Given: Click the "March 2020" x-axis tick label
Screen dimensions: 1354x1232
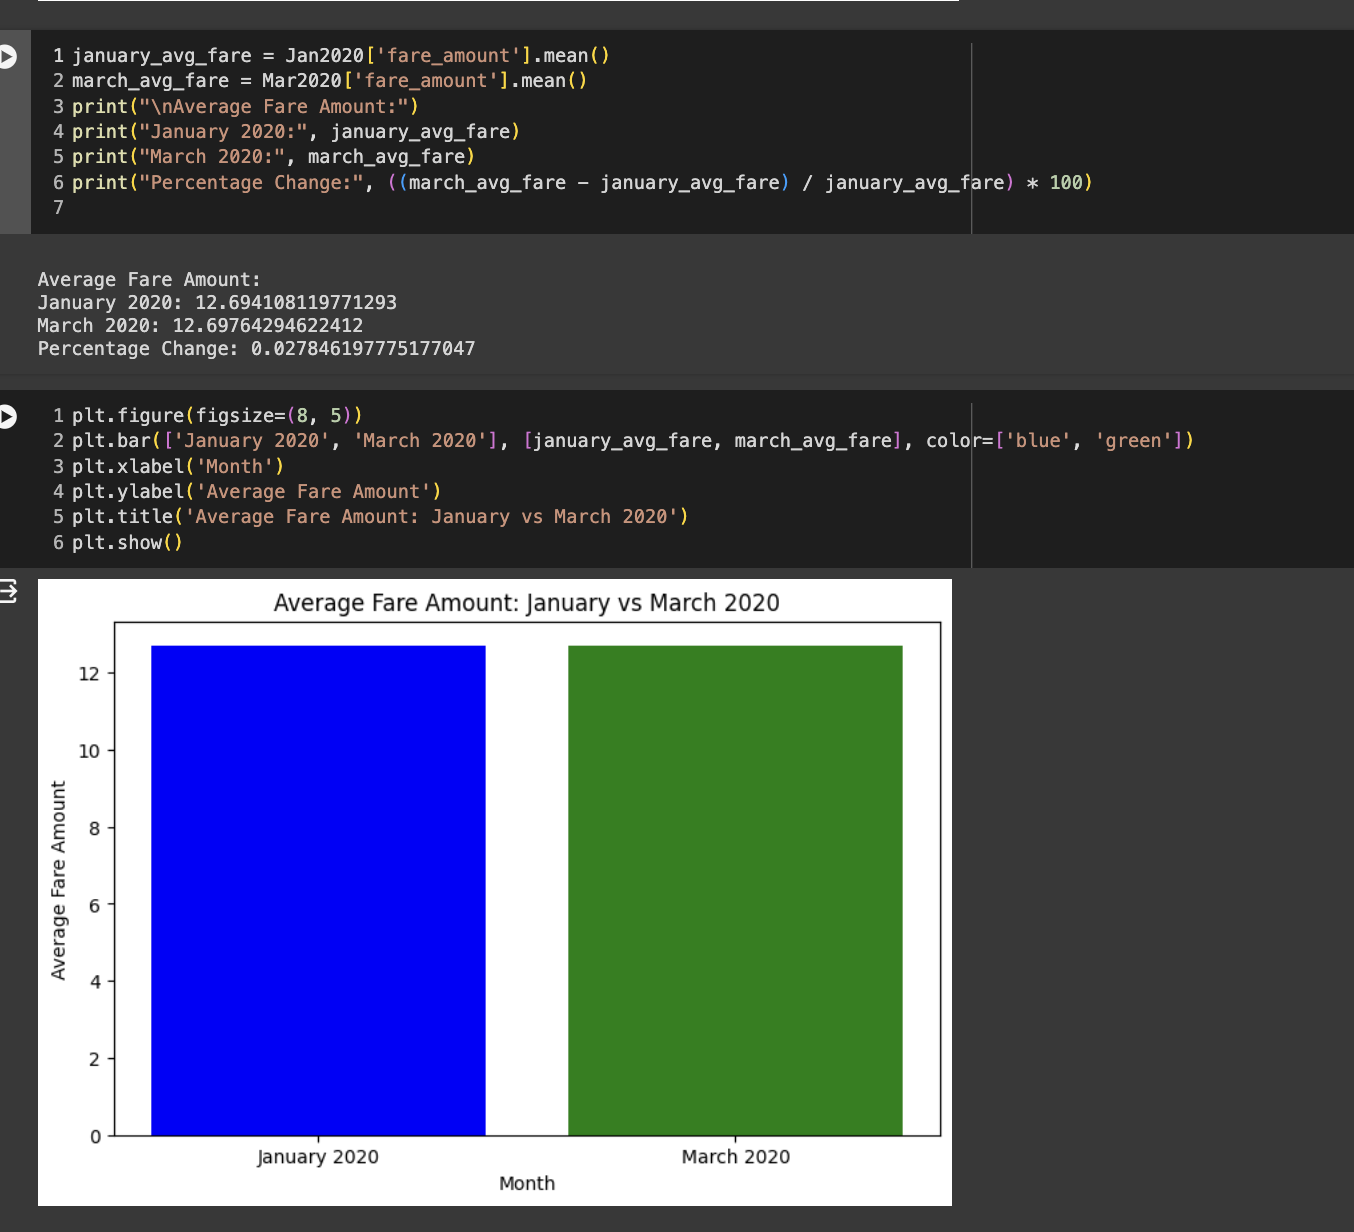Looking at the screenshot, I should coord(736,1157).
